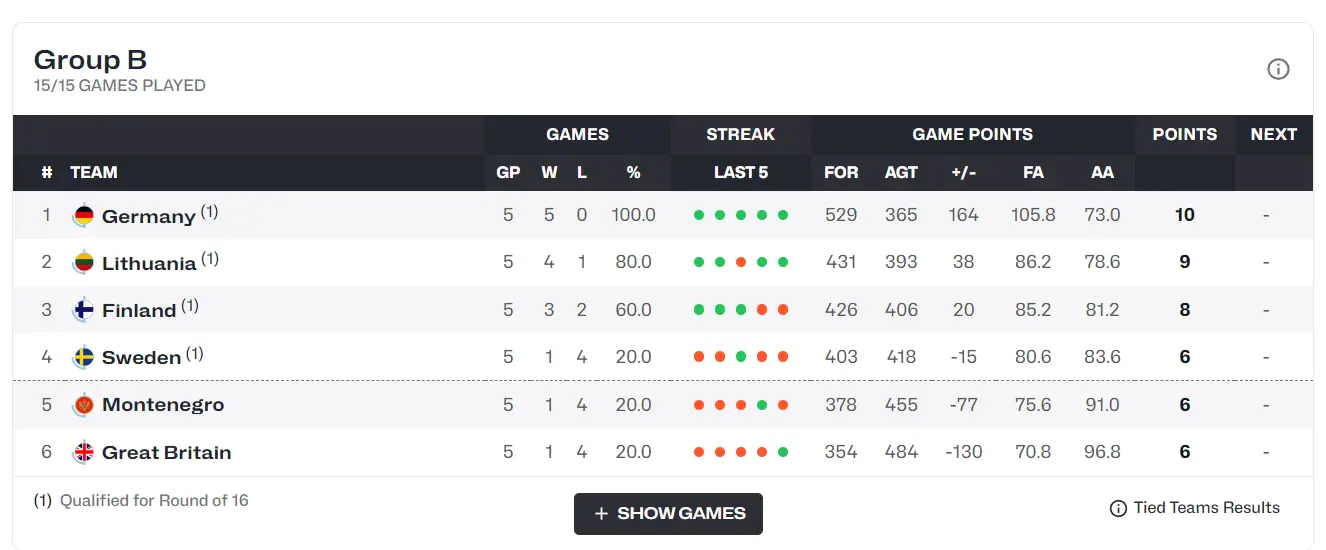Viewport: 1326px width, 550px height.
Task: Click the LAST 5 streak header
Action: [x=740, y=172]
